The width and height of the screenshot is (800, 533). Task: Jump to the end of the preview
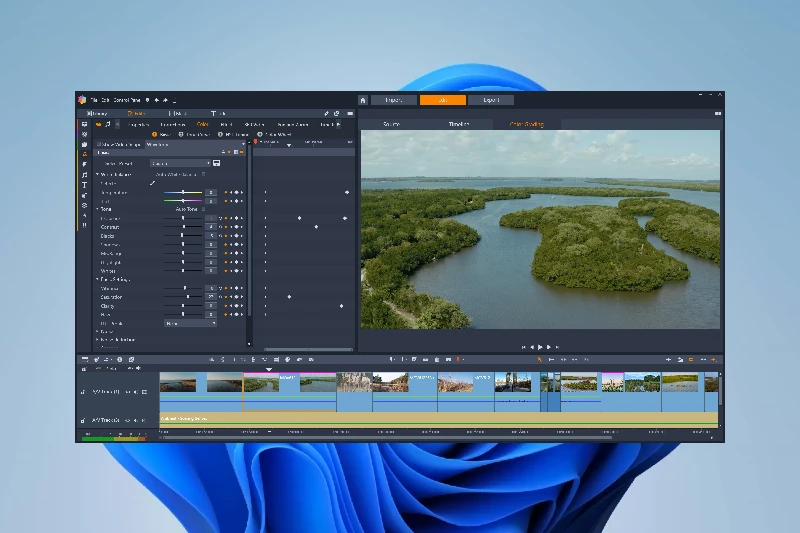557,347
